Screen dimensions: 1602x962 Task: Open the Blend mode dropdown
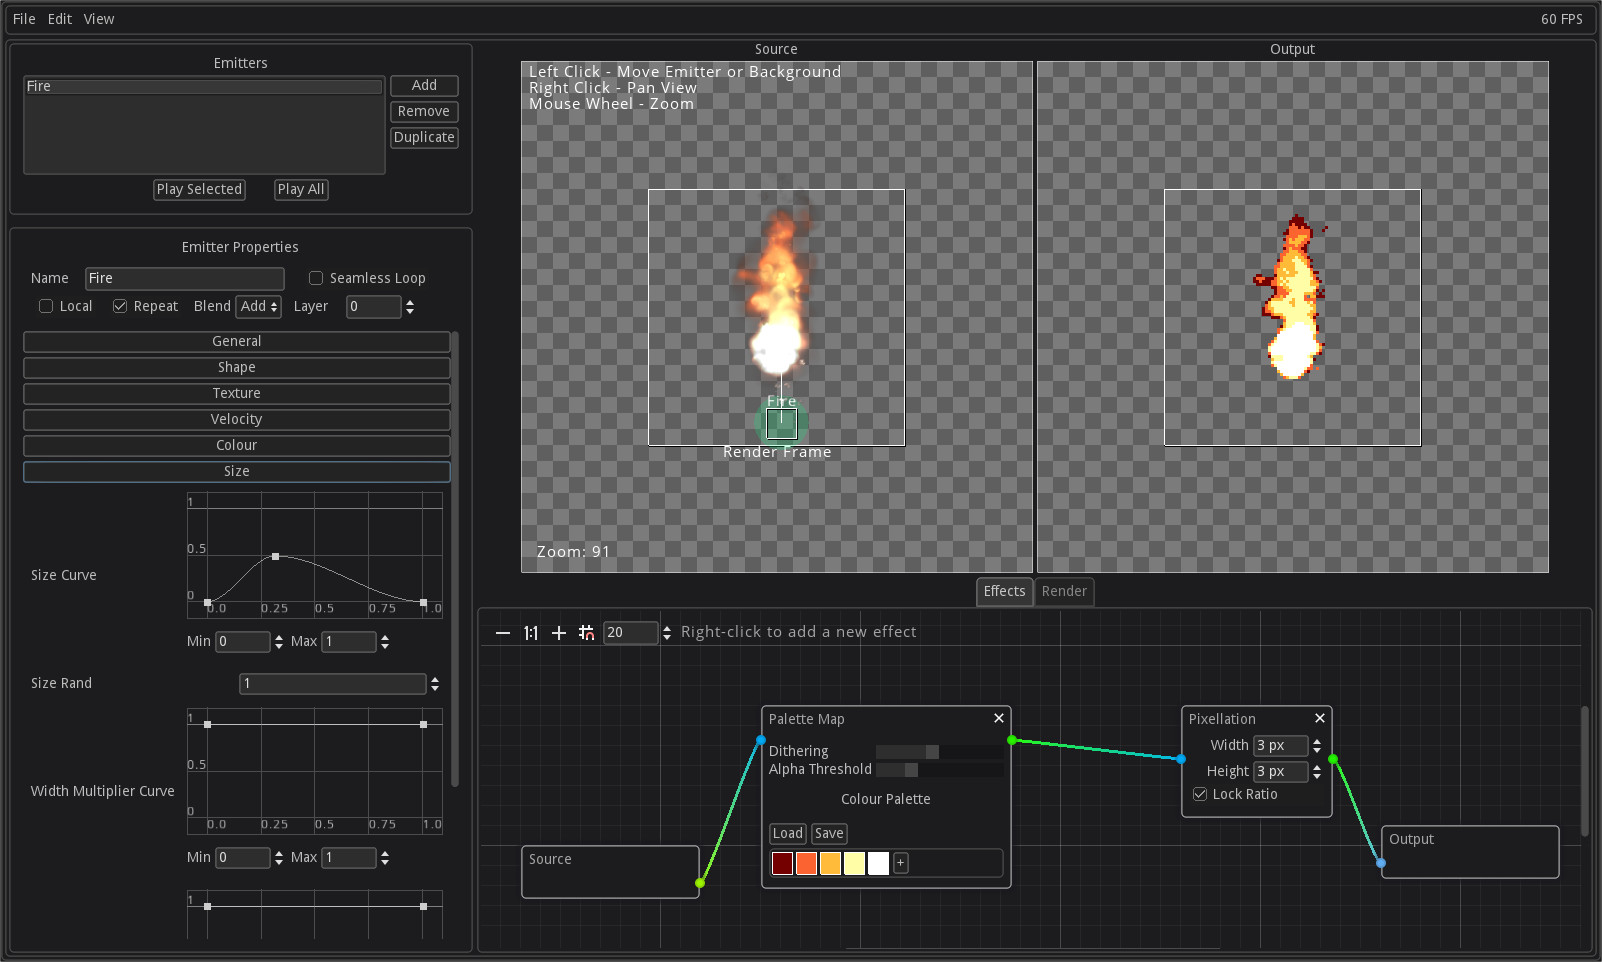[258, 306]
